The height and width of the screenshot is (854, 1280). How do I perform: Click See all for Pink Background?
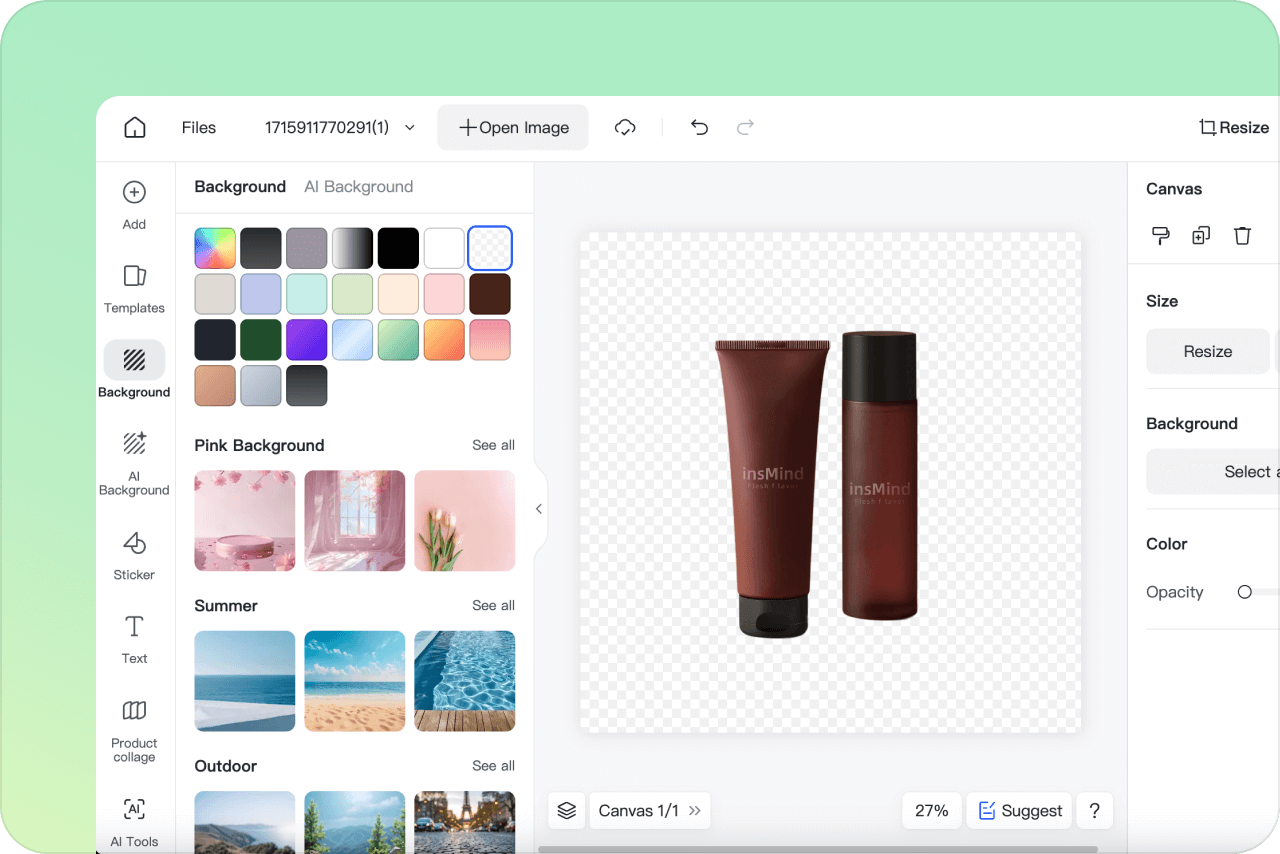point(494,445)
